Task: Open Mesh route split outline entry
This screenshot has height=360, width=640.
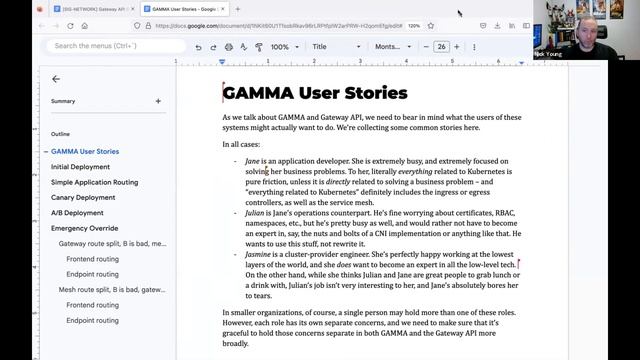Action: tap(112, 290)
